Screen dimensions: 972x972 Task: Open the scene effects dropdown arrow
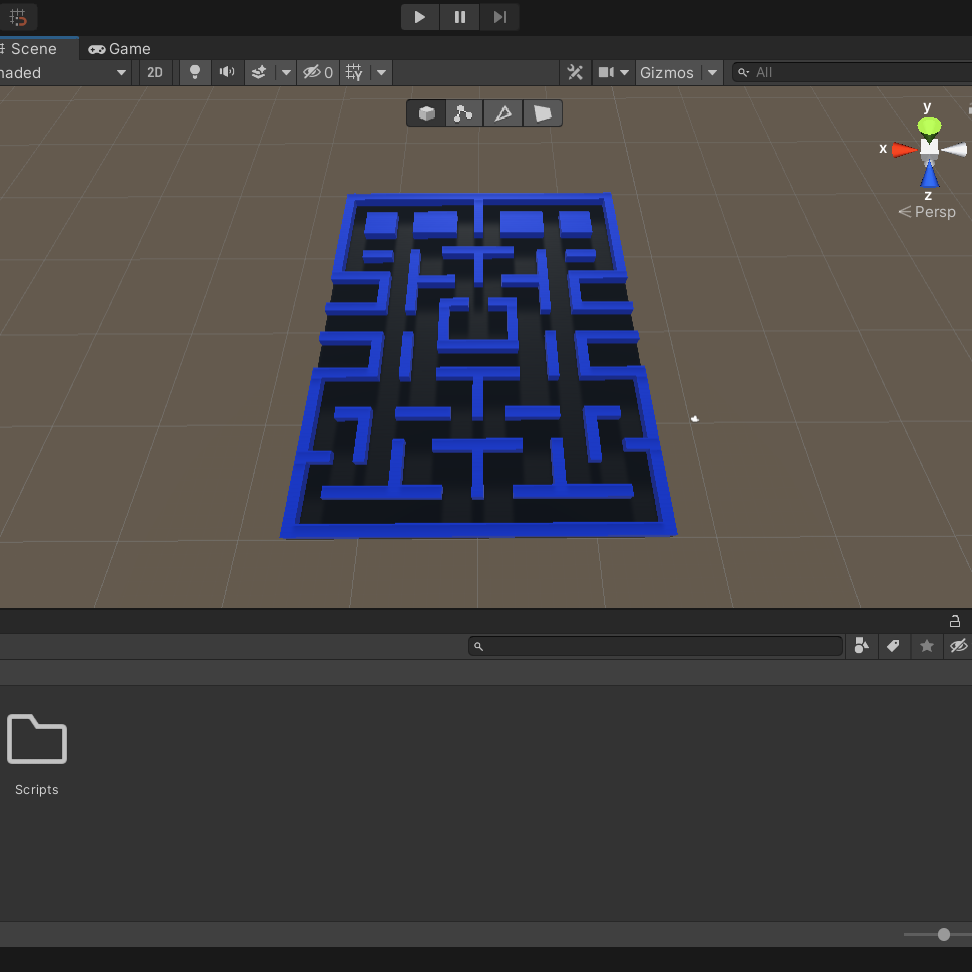[286, 73]
